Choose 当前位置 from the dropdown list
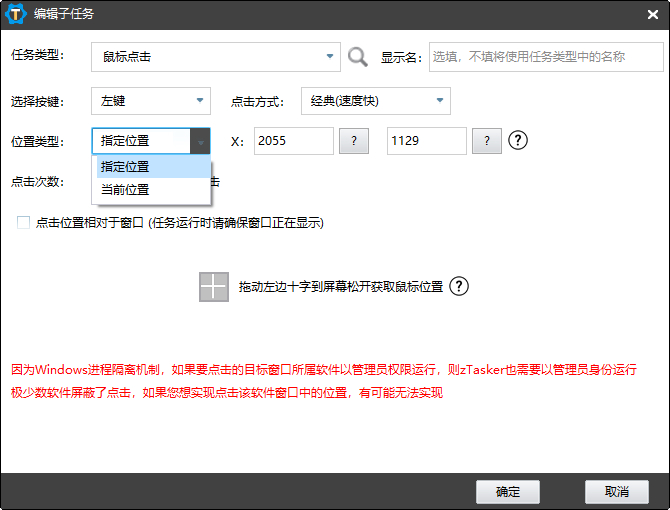The width and height of the screenshot is (670, 510). pyautogui.click(x=153, y=190)
